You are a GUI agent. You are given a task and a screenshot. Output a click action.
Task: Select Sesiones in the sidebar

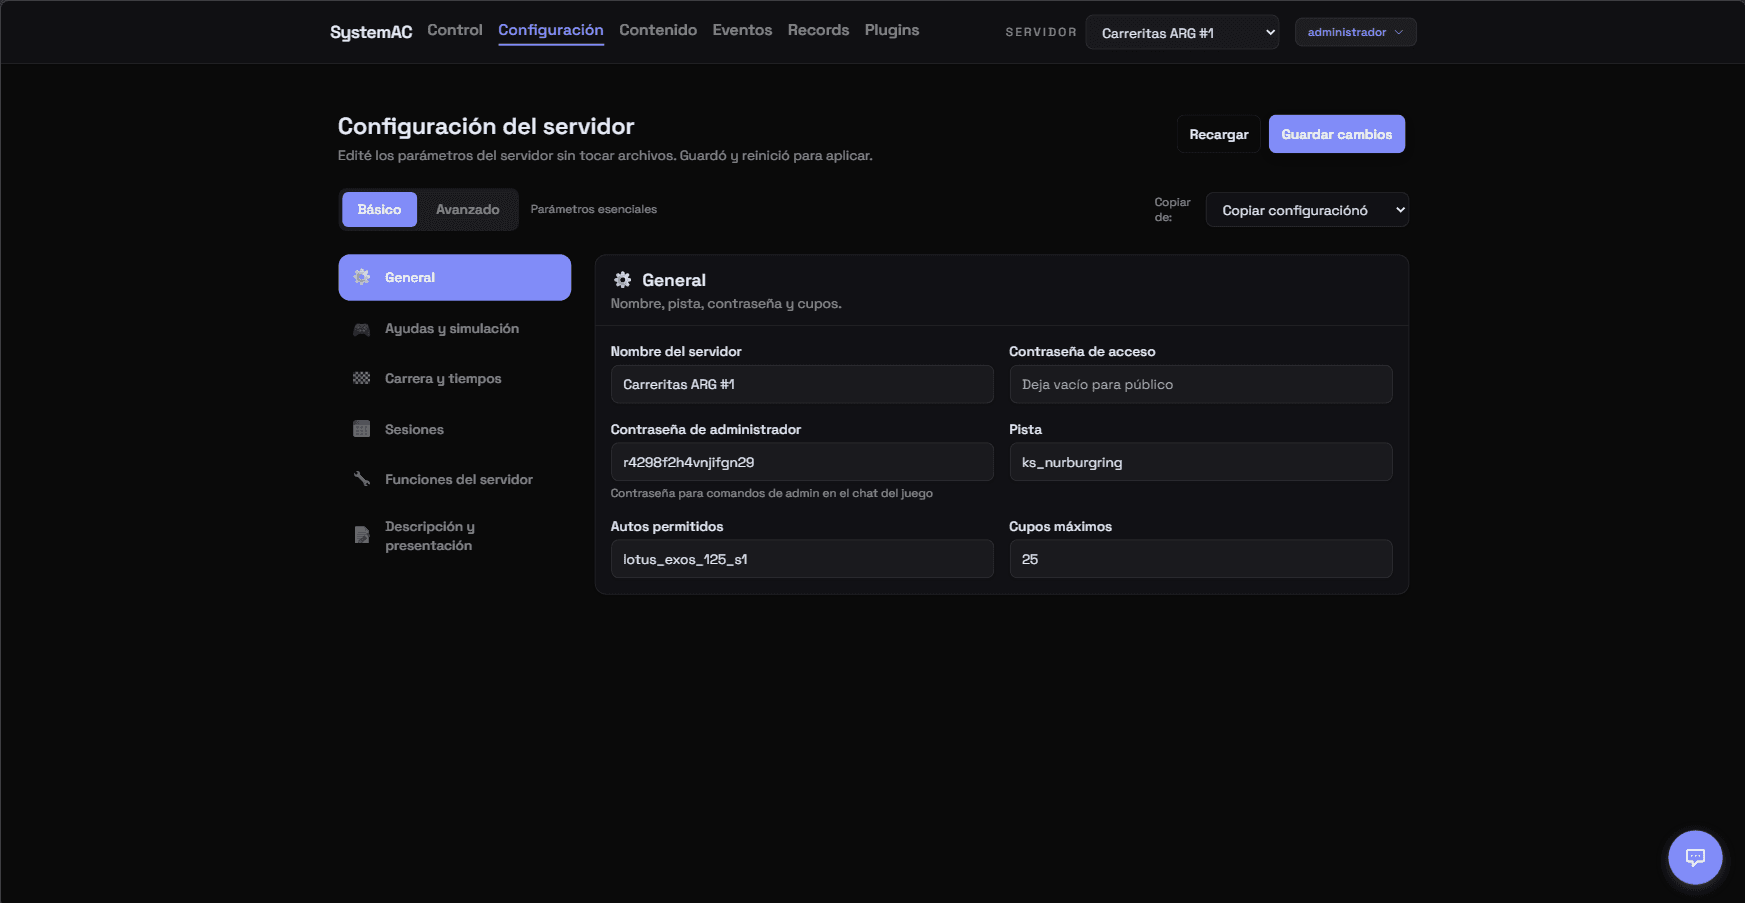tap(454, 429)
